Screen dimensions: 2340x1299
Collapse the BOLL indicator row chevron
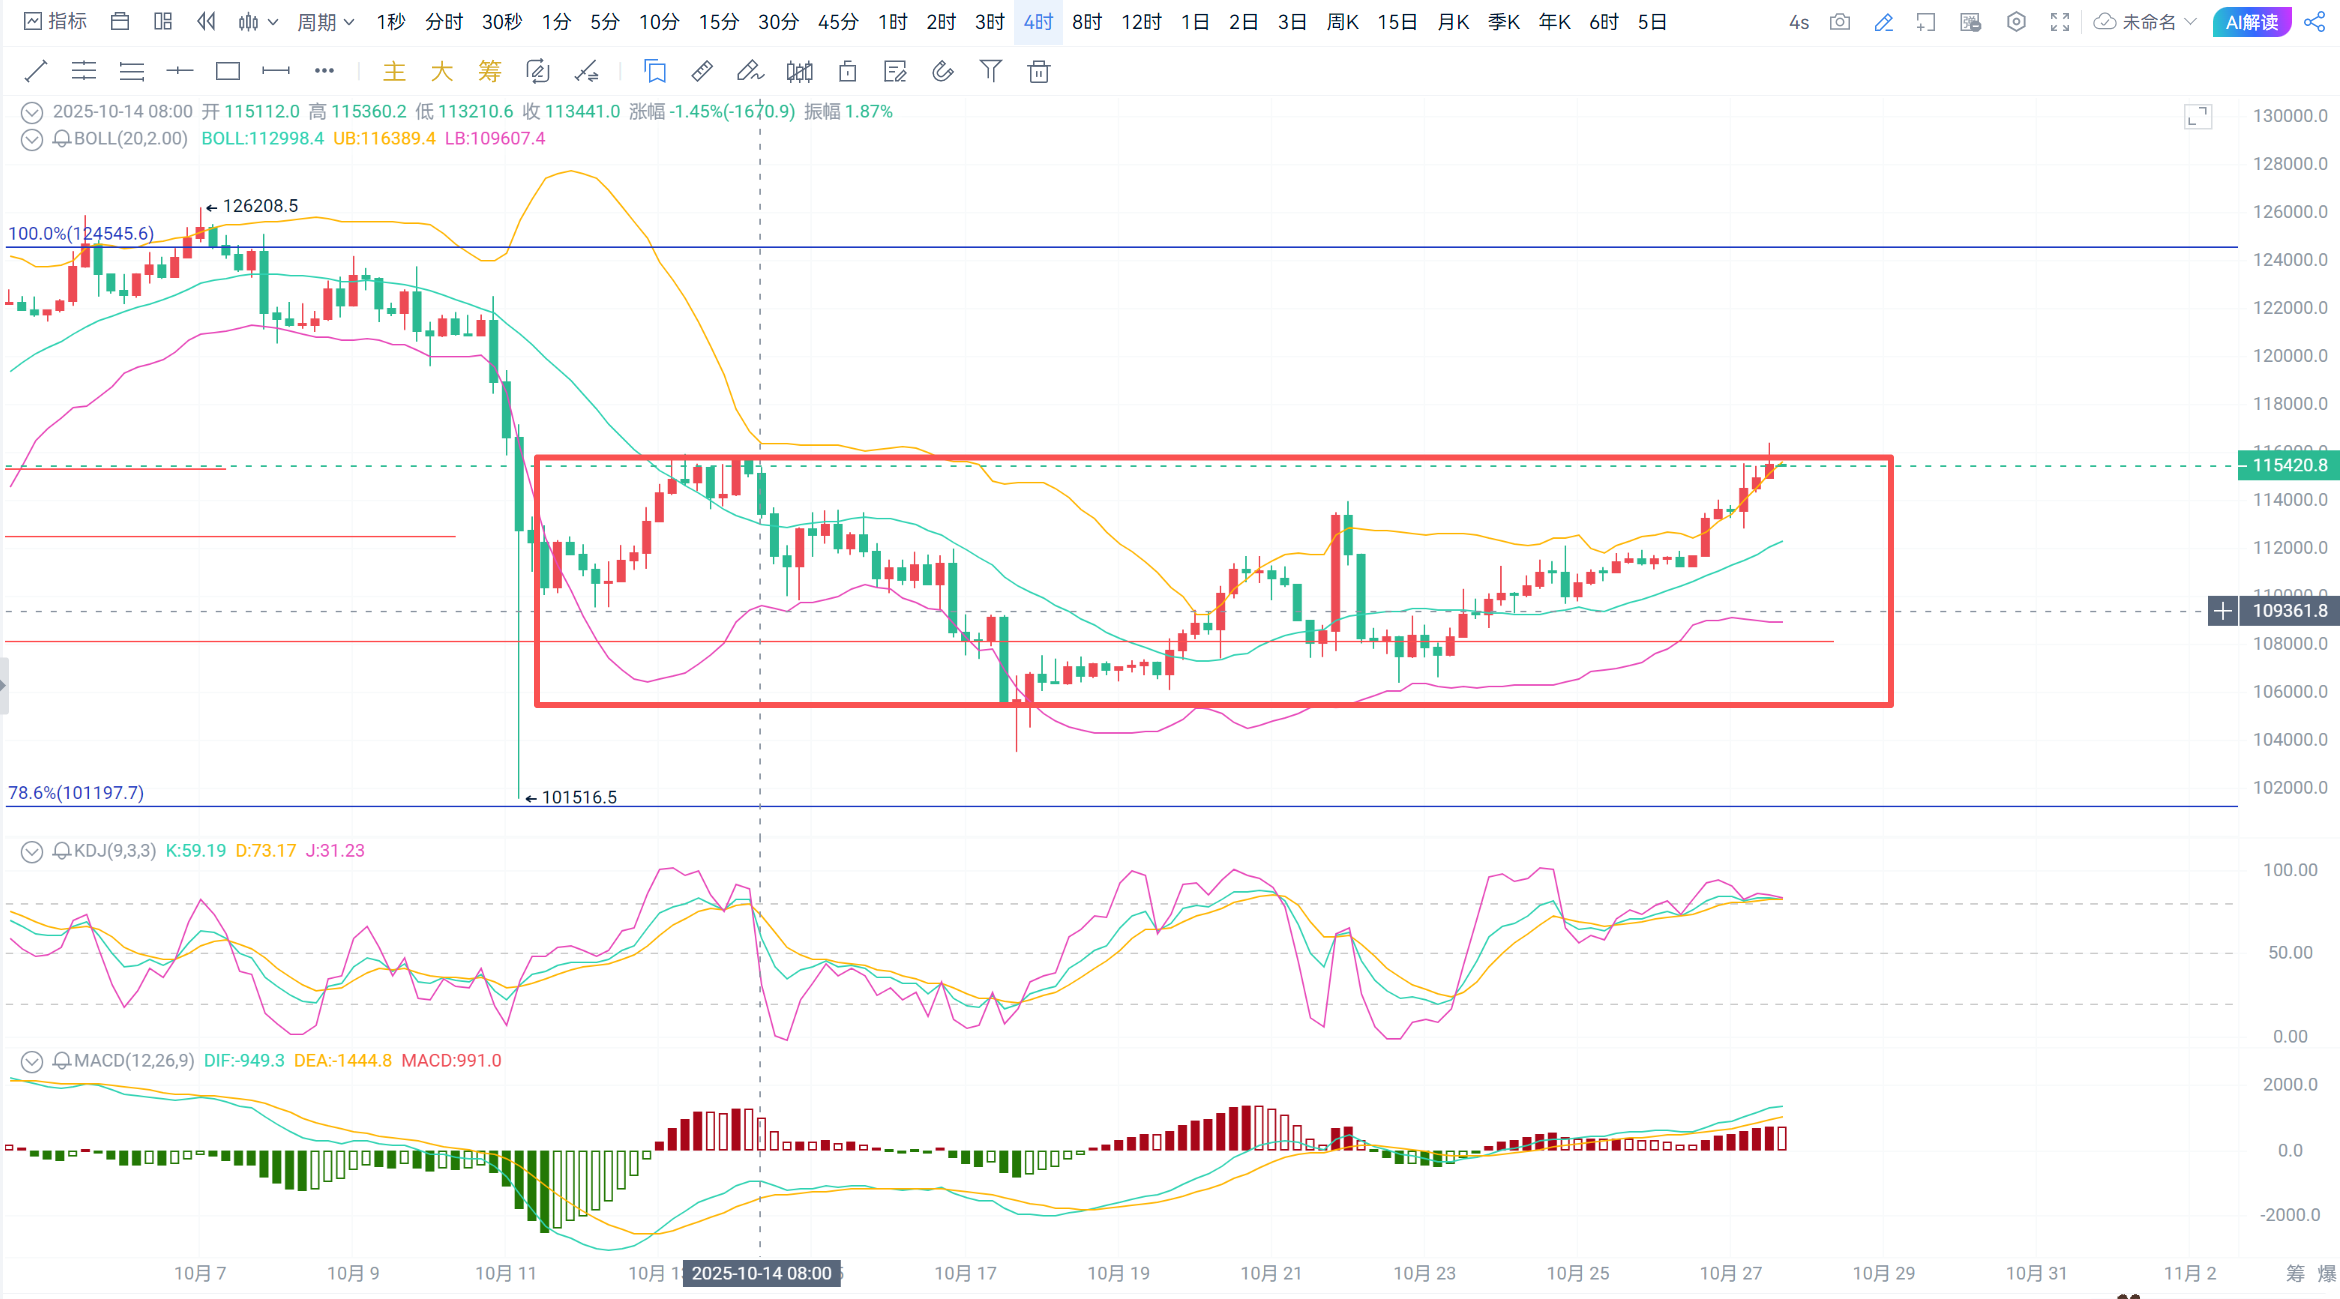(32, 139)
